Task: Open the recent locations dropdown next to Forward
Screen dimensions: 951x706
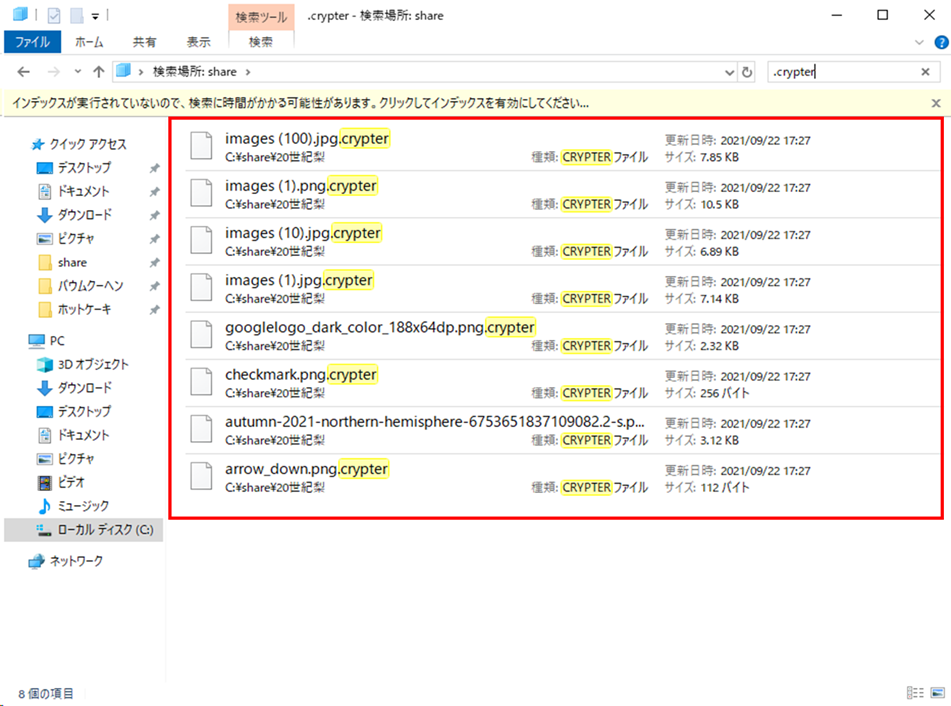Action: point(76,71)
